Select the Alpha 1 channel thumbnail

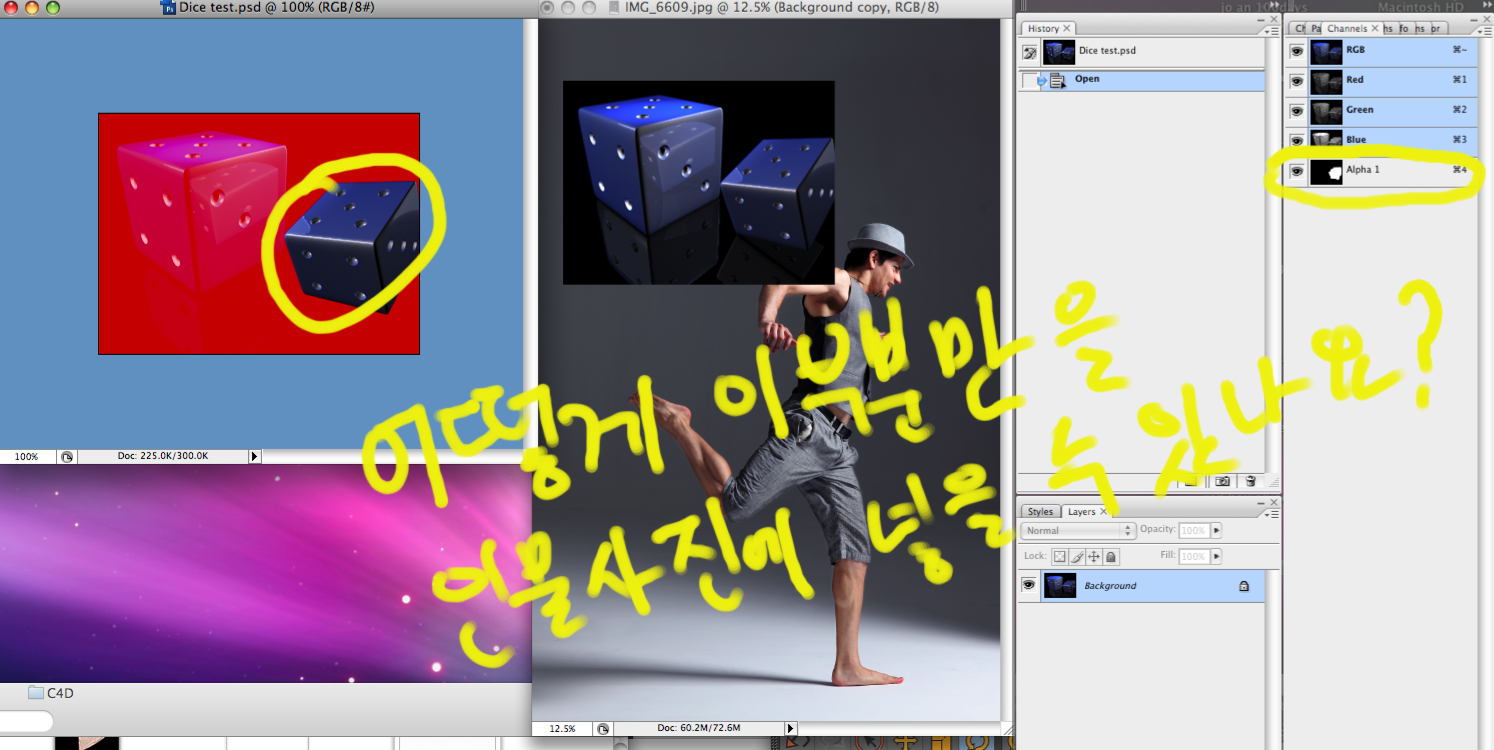click(1326, 170)
